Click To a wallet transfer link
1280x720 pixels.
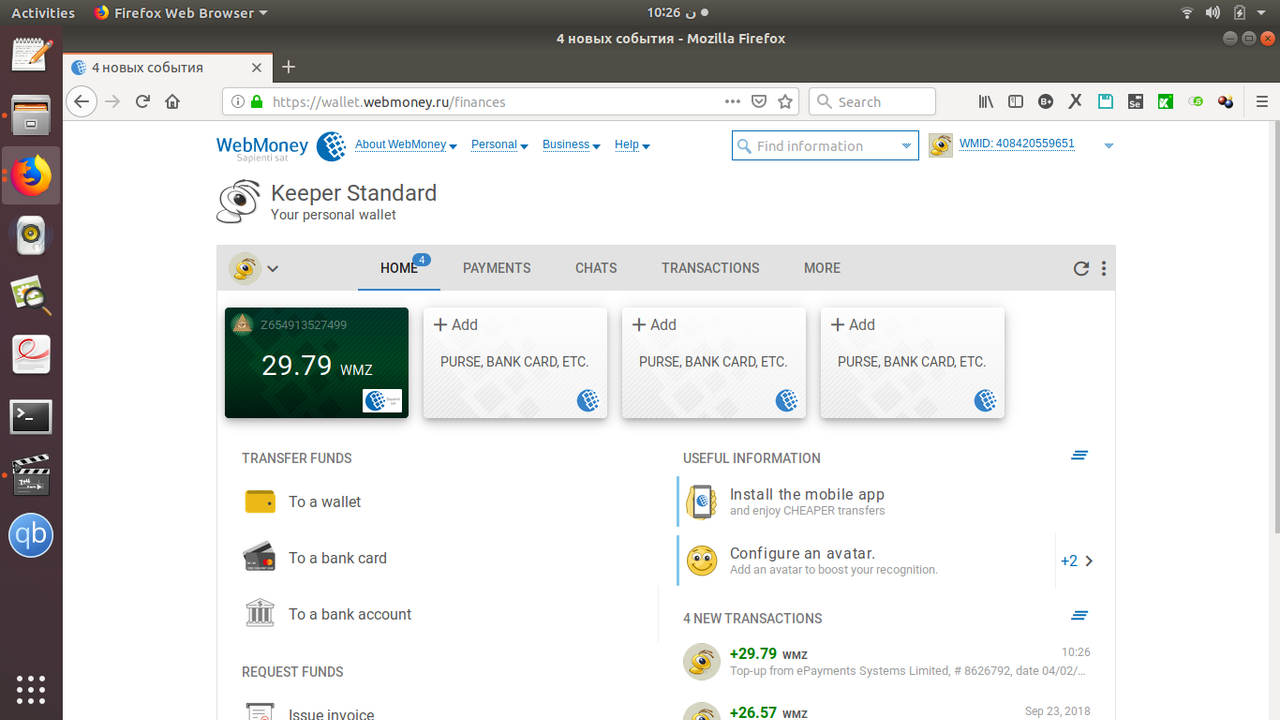[x=325, y=502]
